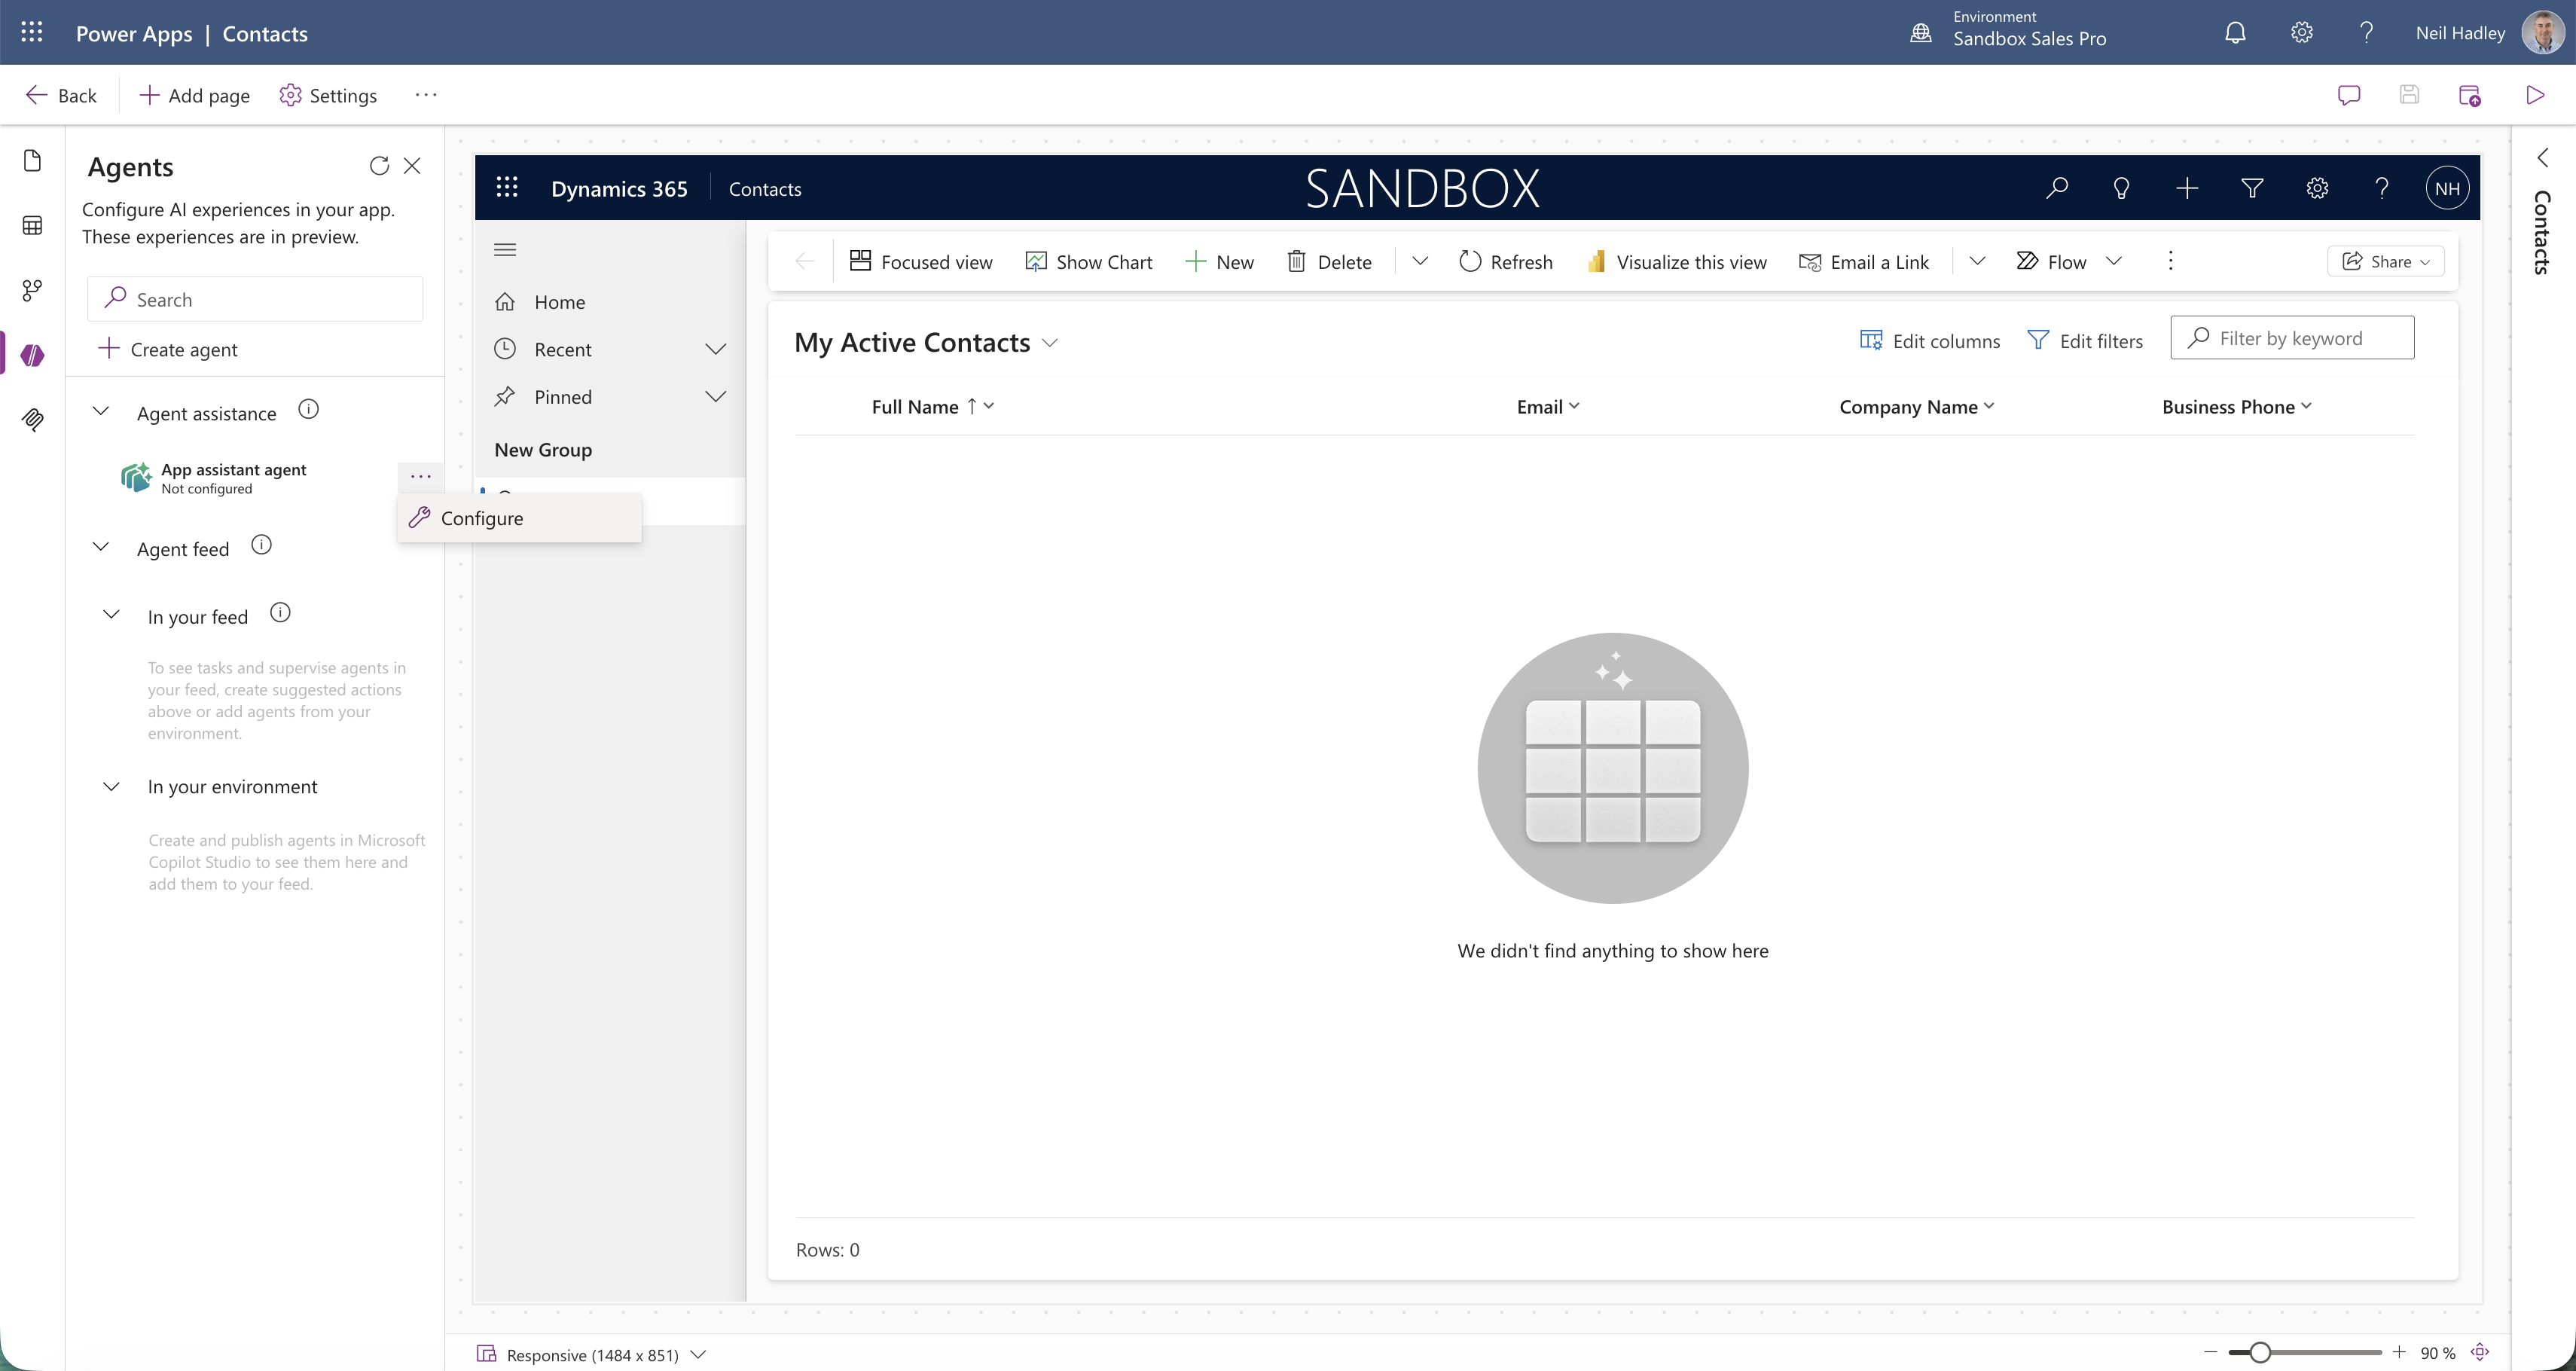Open the Dynamics 365 waffle launcher
Screen dimensions: 2576x1371
(x=507, y=188)
